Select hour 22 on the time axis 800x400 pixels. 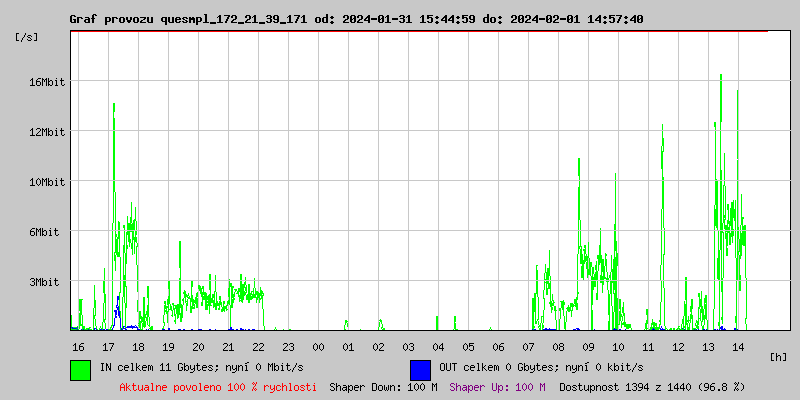pos(258,346)
